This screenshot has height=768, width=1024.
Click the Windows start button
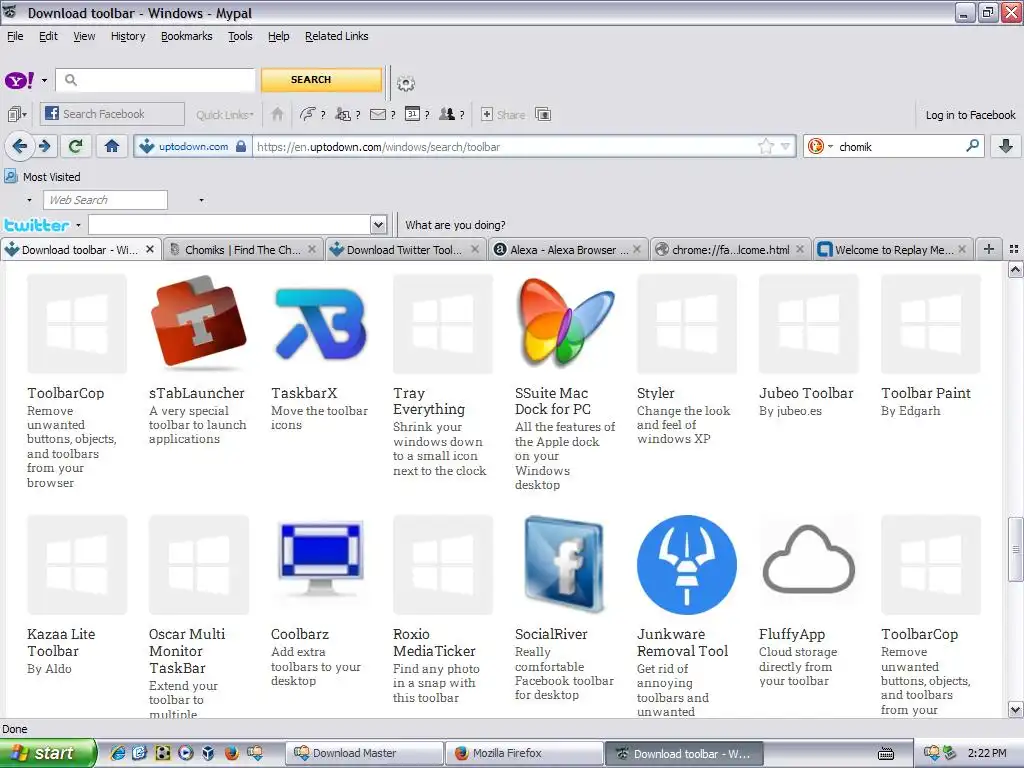point(47,753)
